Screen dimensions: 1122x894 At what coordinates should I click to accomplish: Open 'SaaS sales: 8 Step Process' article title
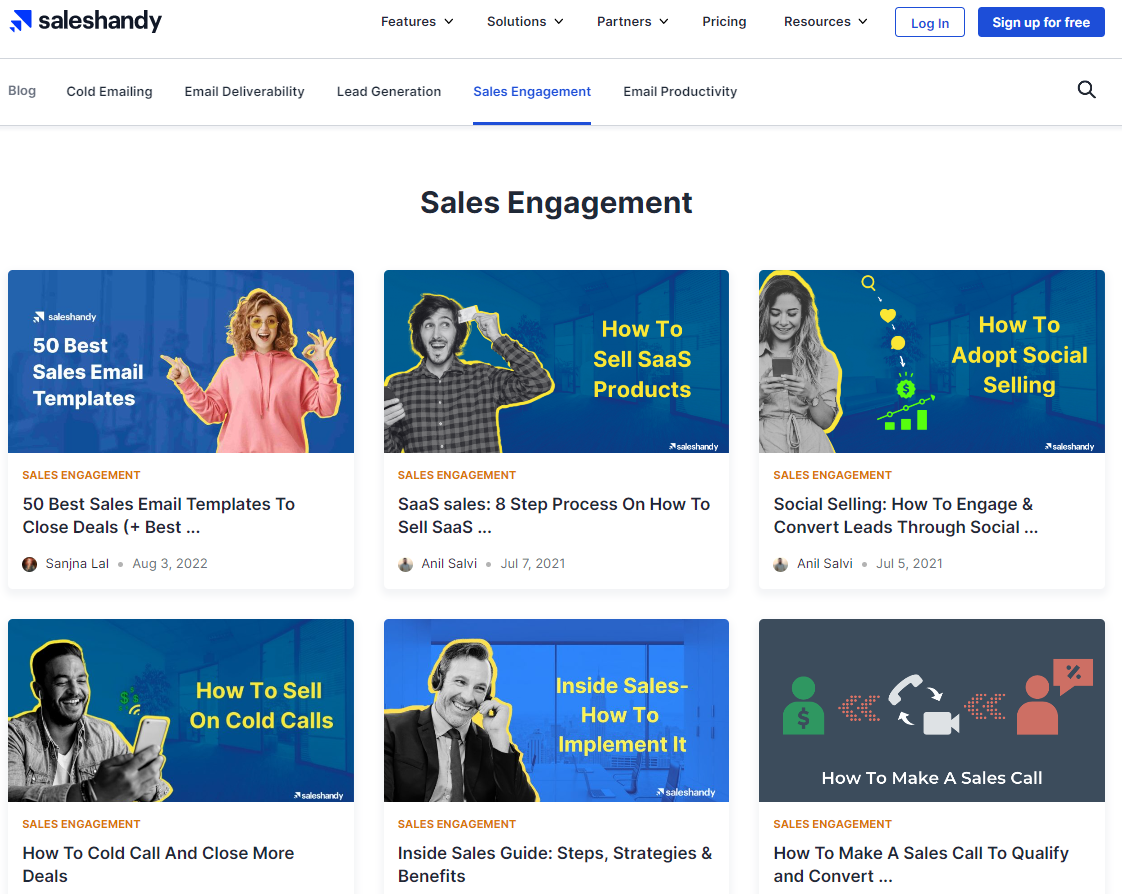(x=554, y=515)
